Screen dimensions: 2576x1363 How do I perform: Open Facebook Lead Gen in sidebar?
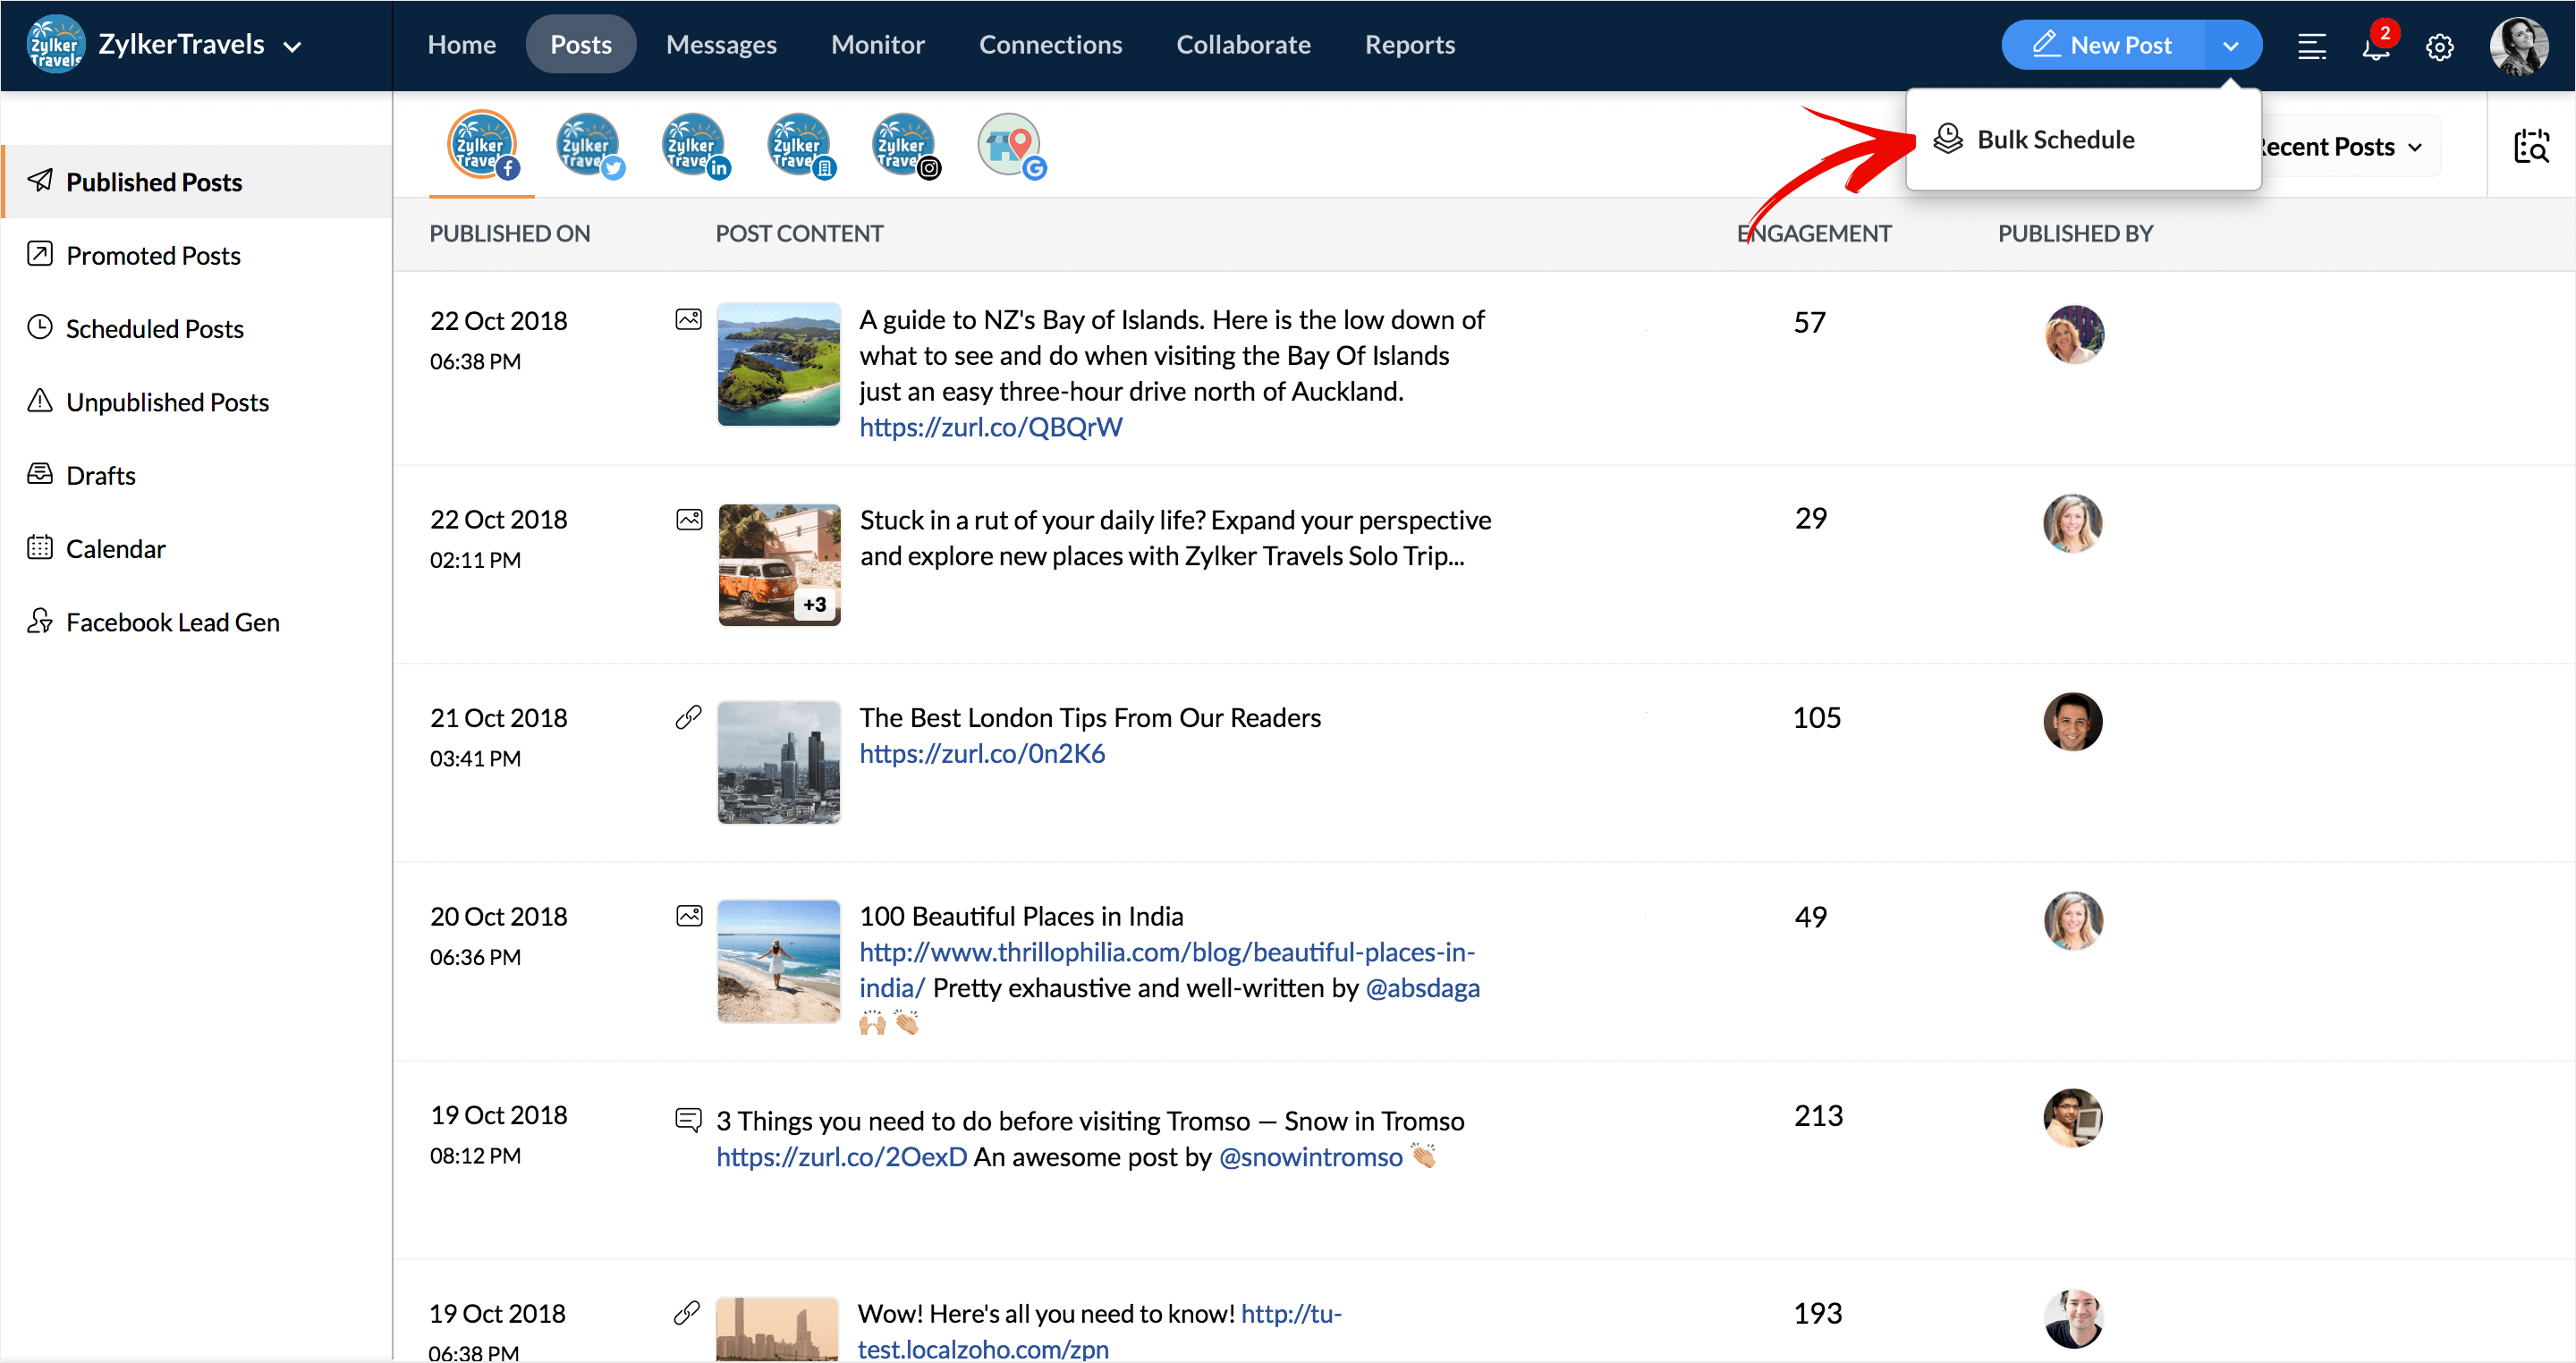tap(197, 622)
